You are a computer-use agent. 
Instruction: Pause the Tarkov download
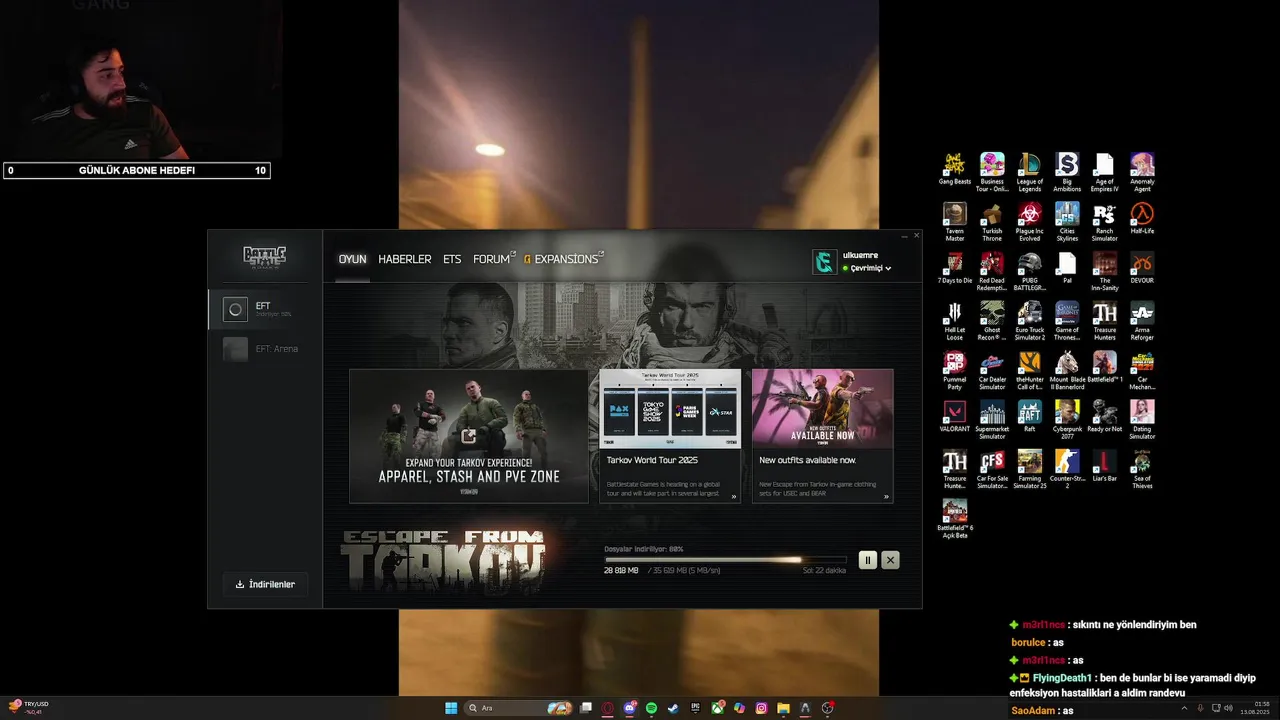[867, 560]
